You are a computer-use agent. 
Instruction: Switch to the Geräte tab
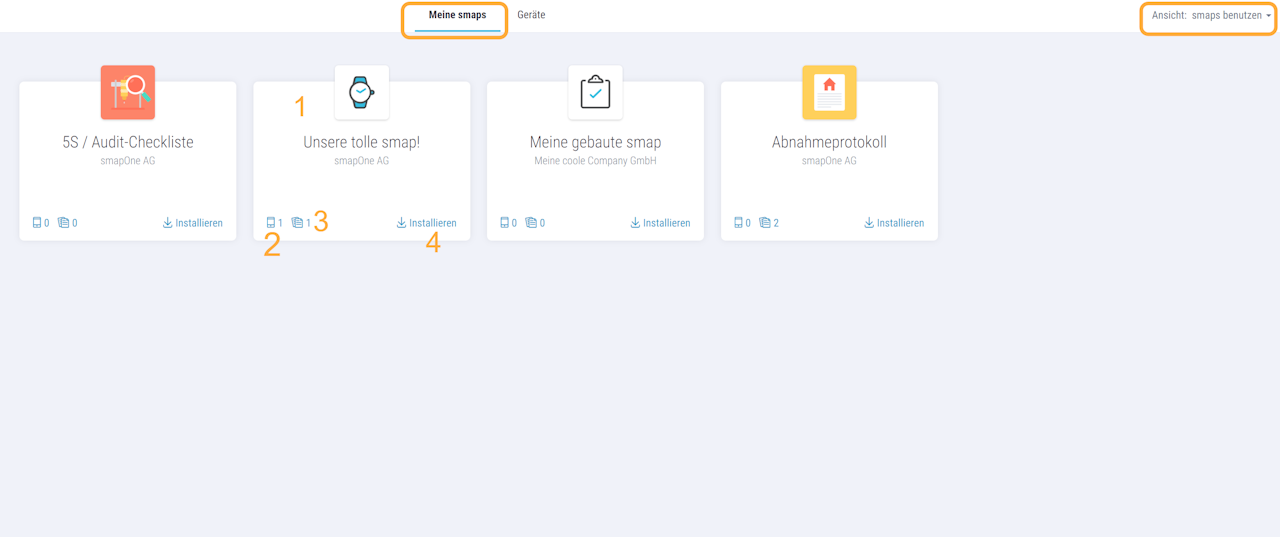tap(531, 15)
